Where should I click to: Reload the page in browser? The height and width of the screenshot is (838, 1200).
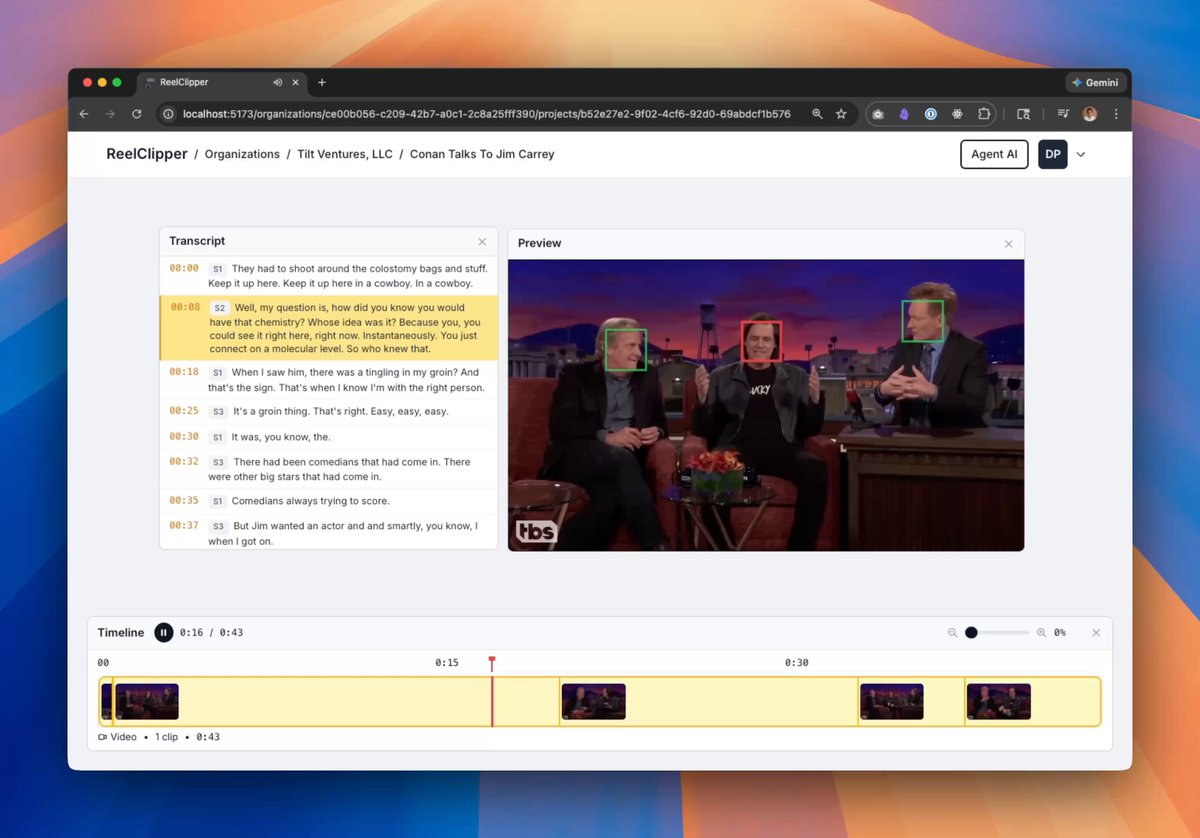coord(137,114)
